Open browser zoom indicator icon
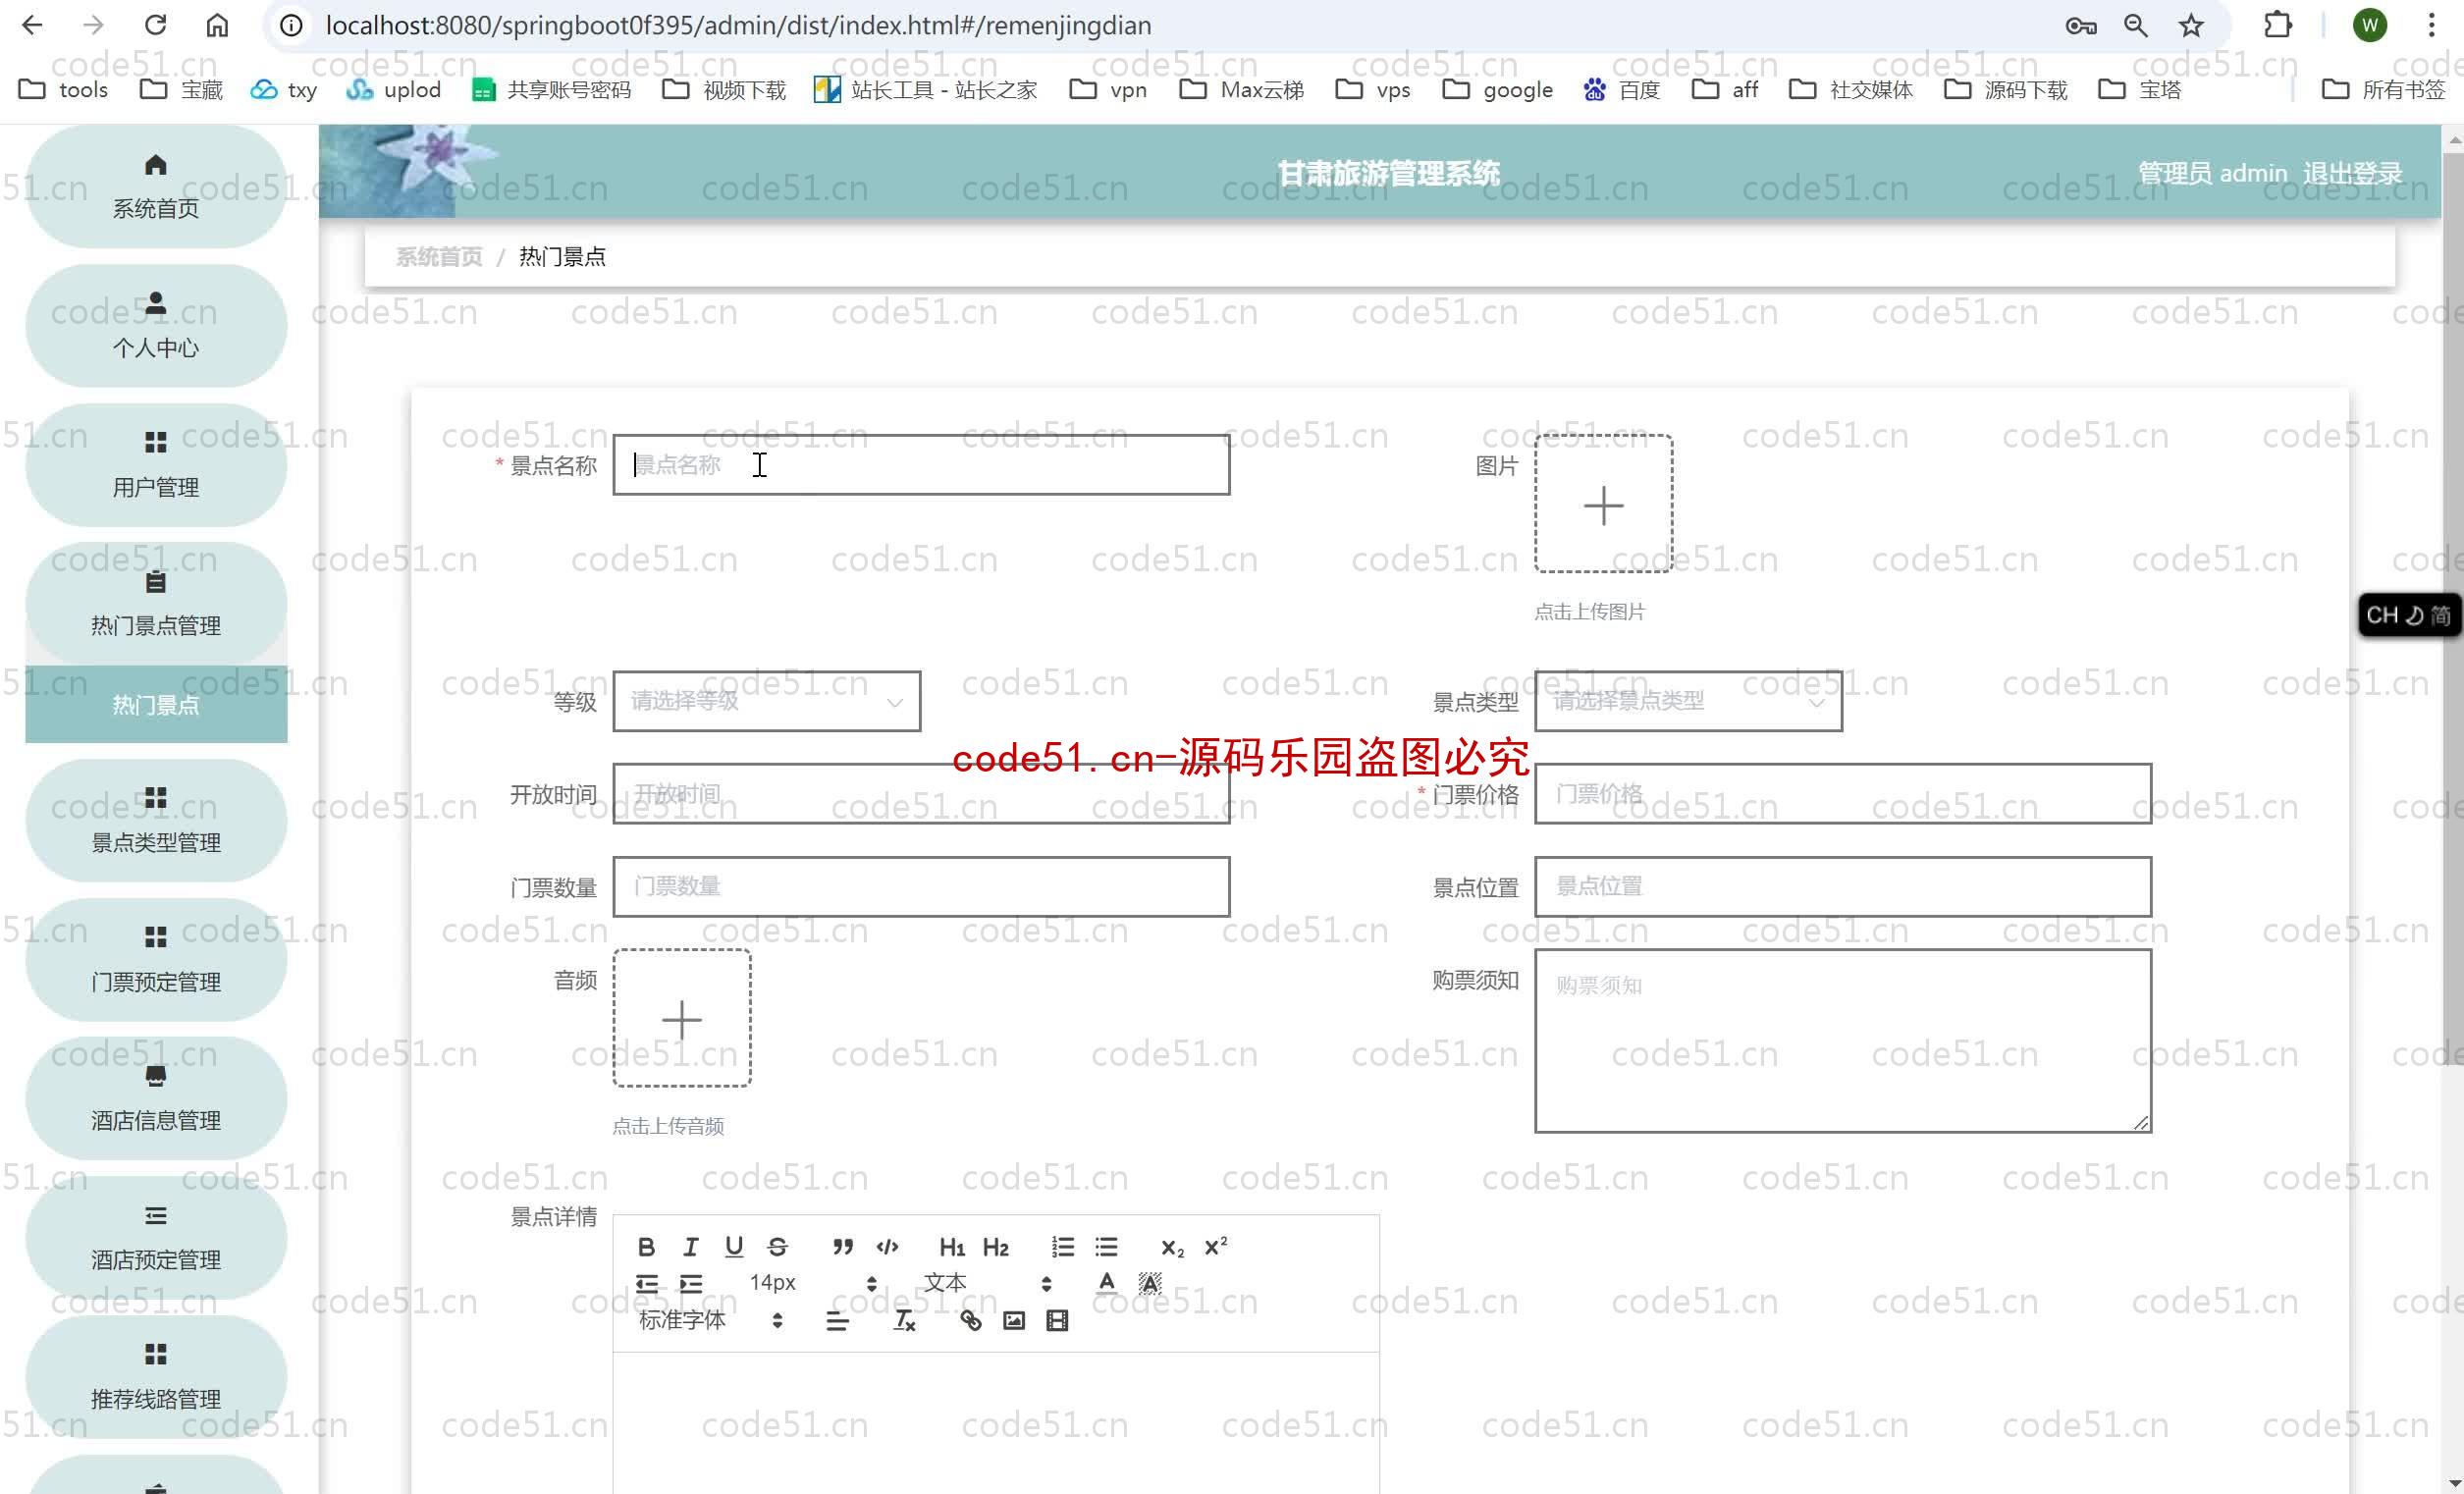The image size is (2464, 1494). pyautogui.click(x=2136, y=25)
